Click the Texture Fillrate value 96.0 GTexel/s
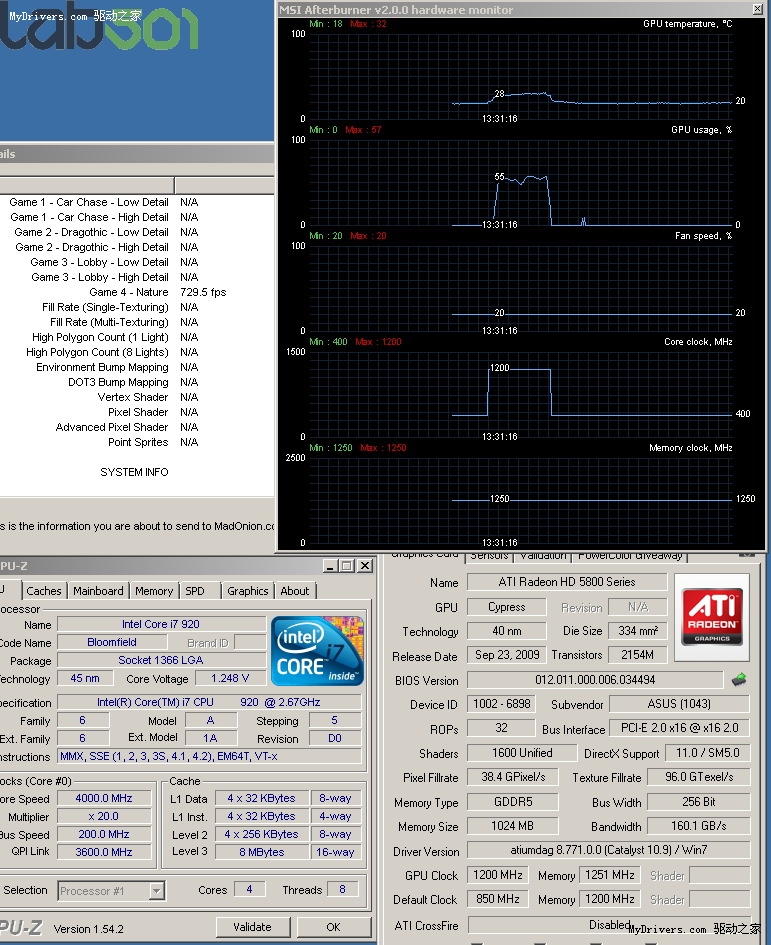The width and height of the screenshot is (771, 945). (x=699, y=777)
